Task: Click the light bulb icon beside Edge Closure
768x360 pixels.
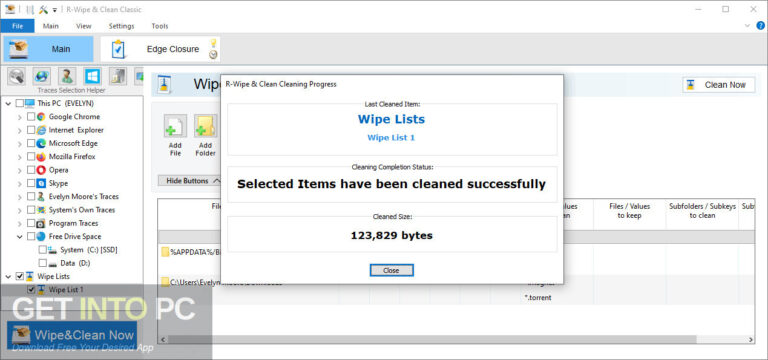Action: tap(213, 43)
